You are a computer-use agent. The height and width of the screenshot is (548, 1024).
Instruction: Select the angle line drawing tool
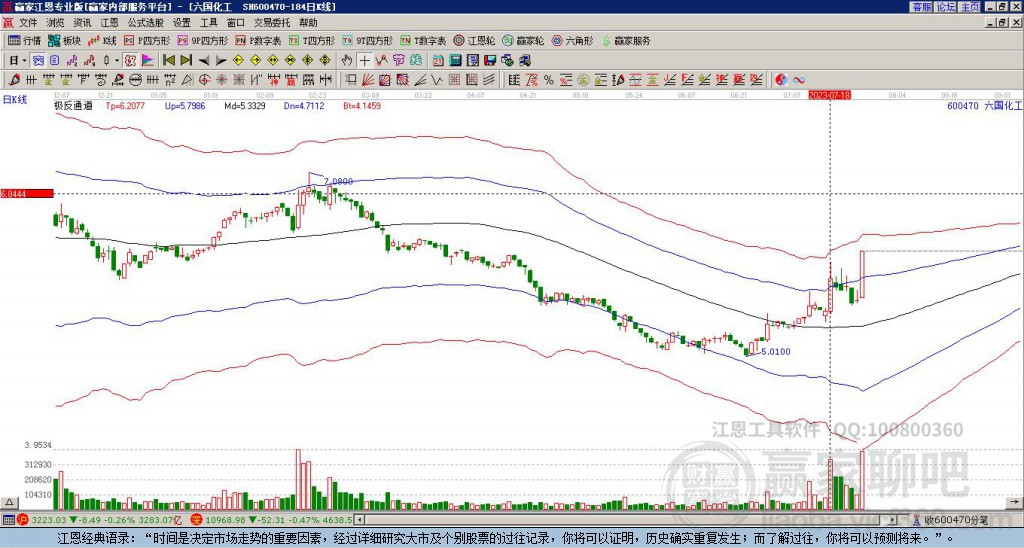click(420, 80)
